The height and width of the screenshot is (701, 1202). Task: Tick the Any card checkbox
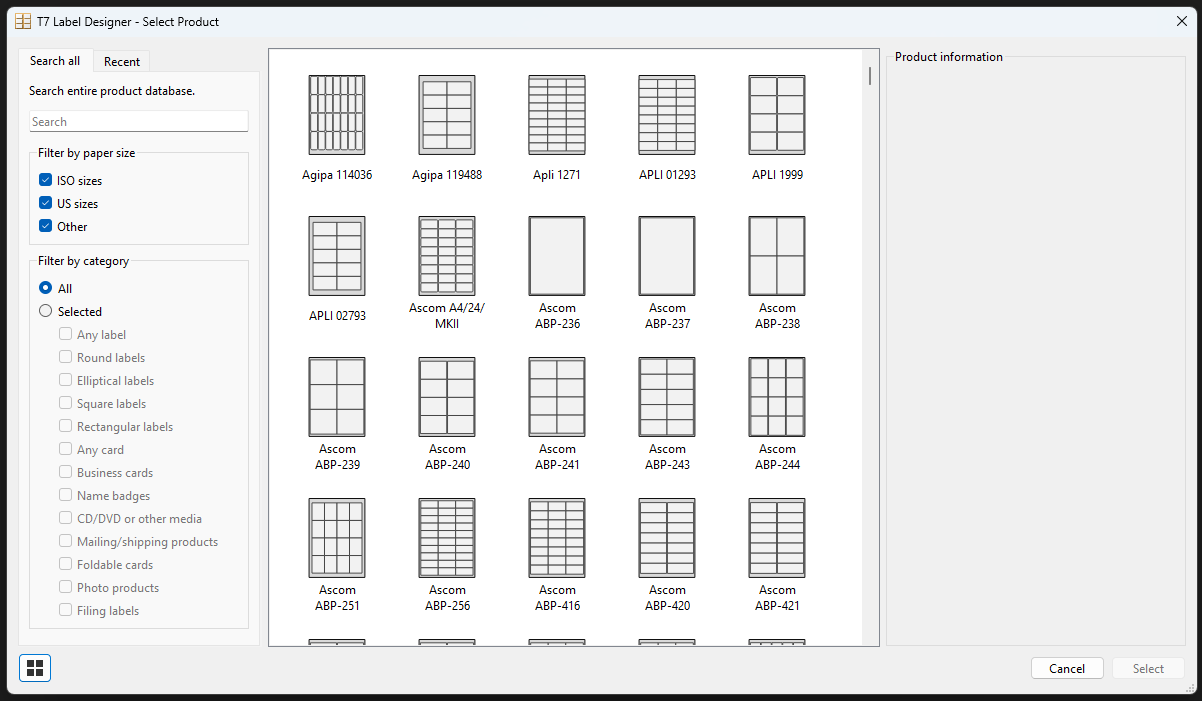[65, 450]
